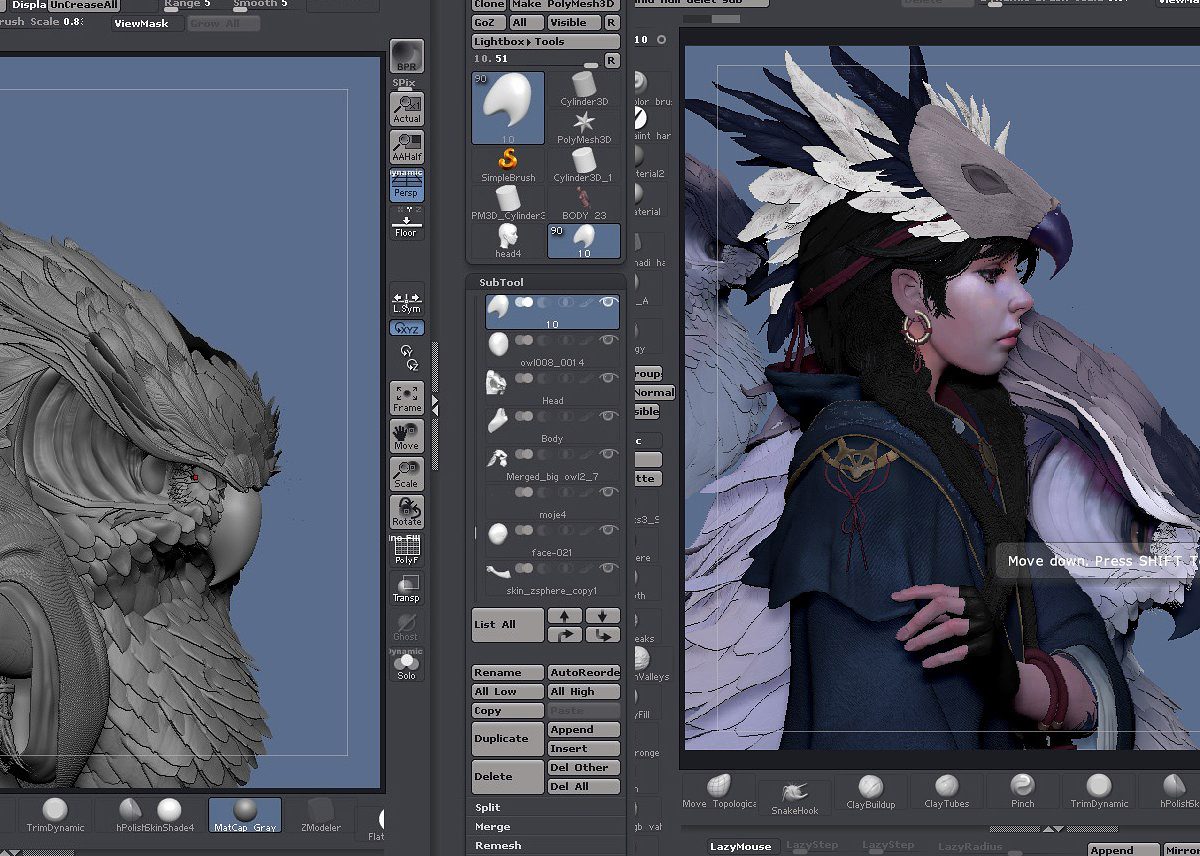Enable LazyMouse in right window
The image size is (1200, 856).
(741, 847)
